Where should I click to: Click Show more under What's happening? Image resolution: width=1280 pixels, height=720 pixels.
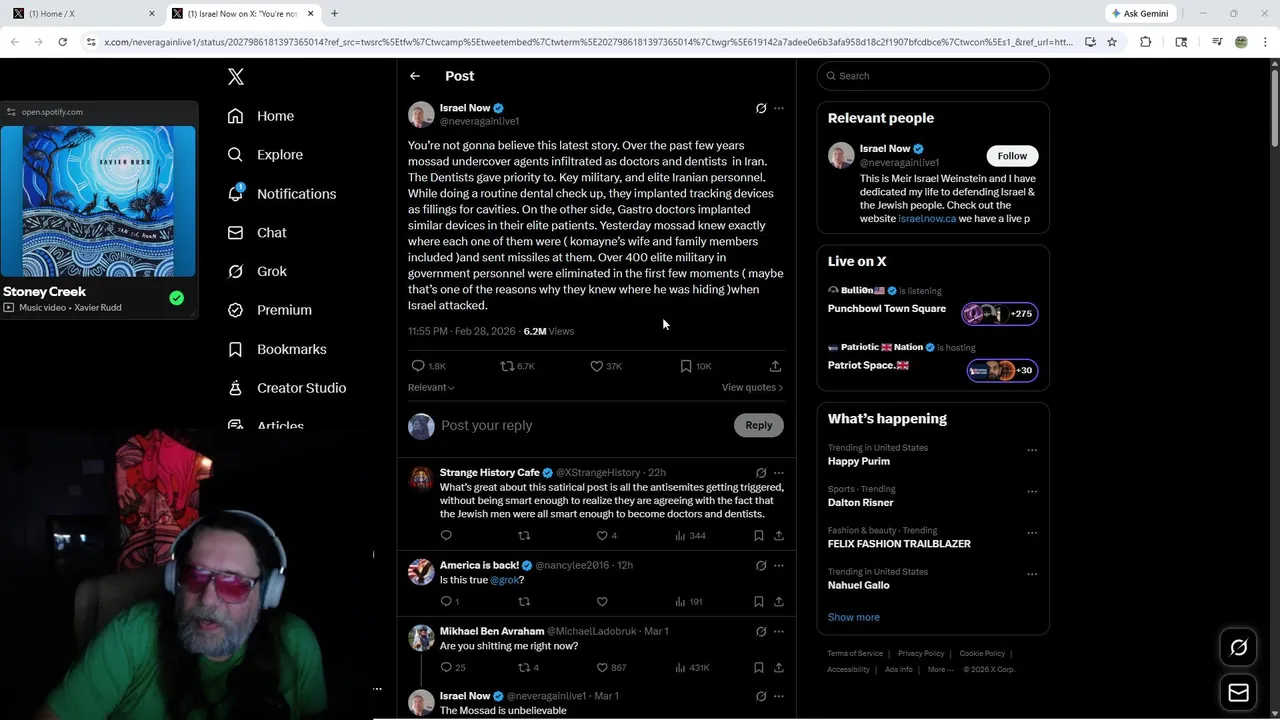tap(853, 618)
